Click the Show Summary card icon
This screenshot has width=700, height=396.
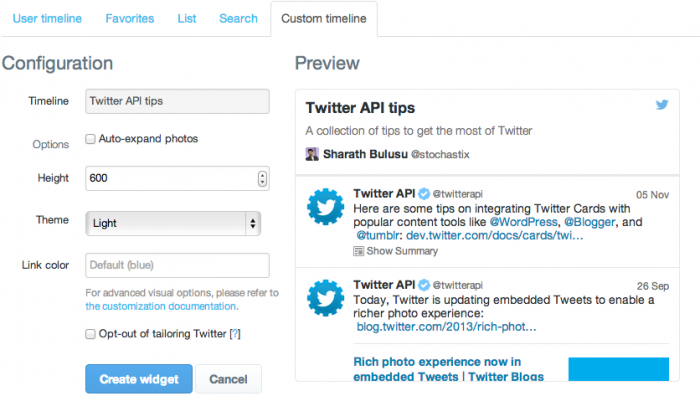pos(358,251)
